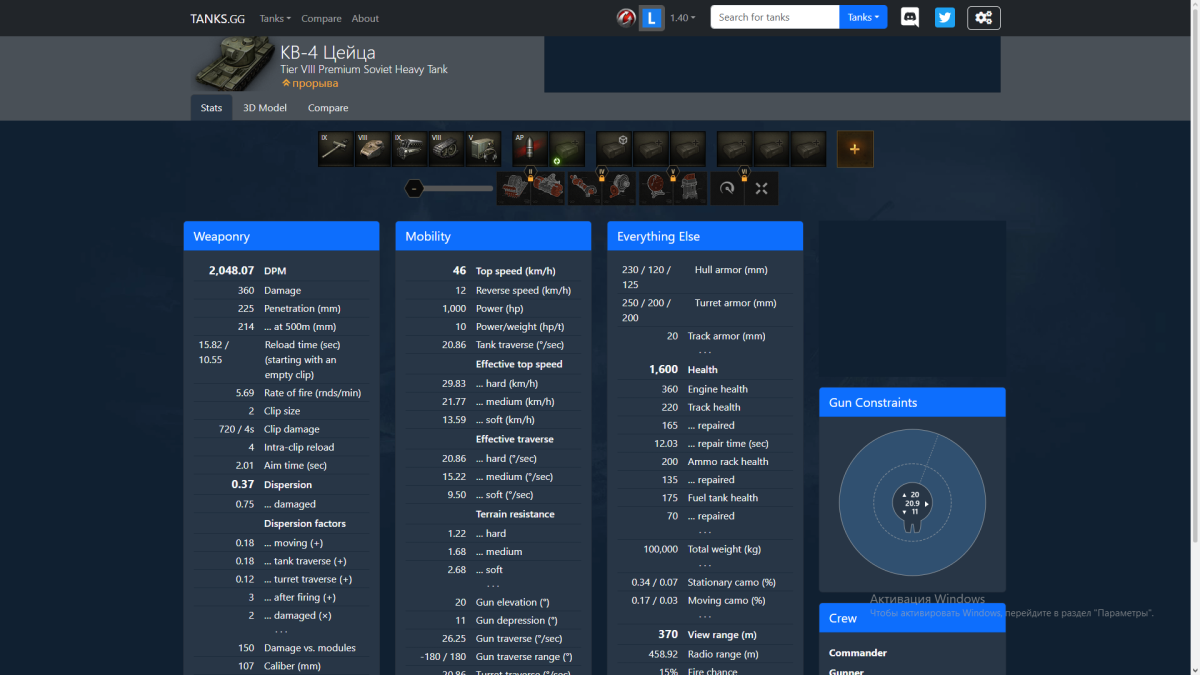
Task: Click the Commander crew entry
Action: click(858, 653)
